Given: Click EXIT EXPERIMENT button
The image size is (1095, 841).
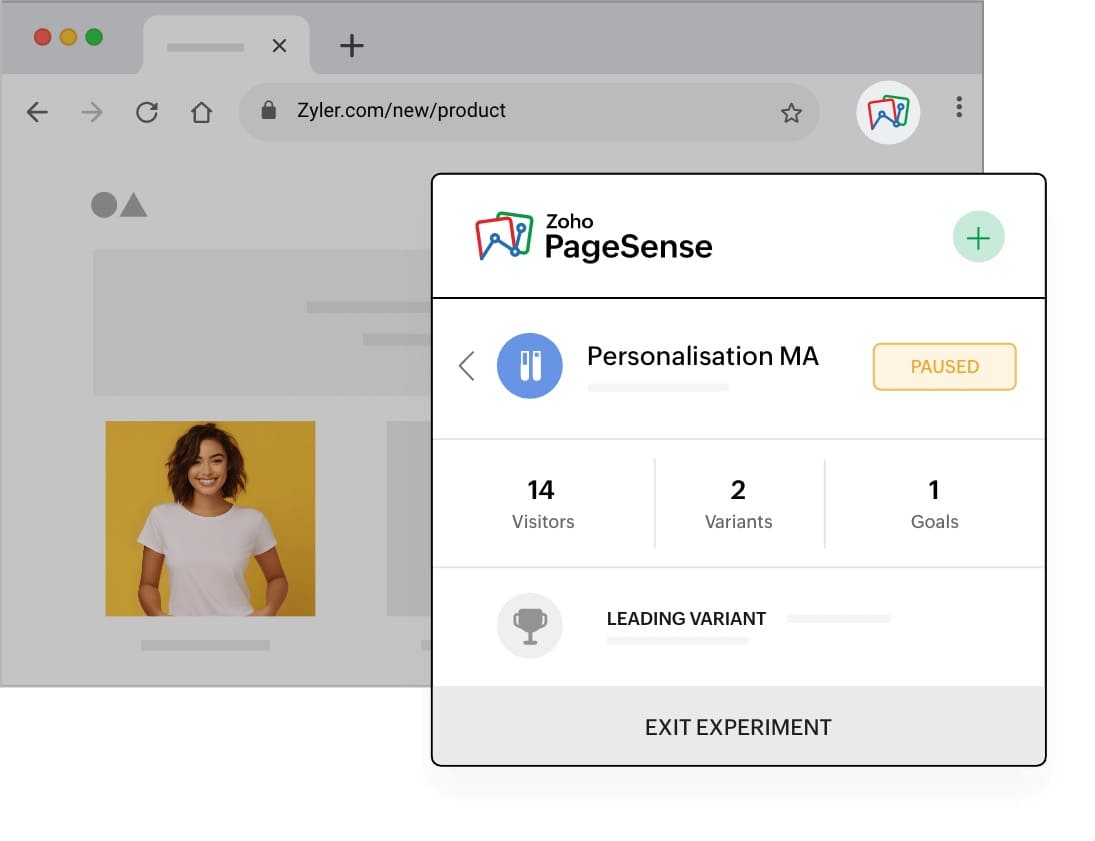Looking at the screenshot, I should coord(738,726).
